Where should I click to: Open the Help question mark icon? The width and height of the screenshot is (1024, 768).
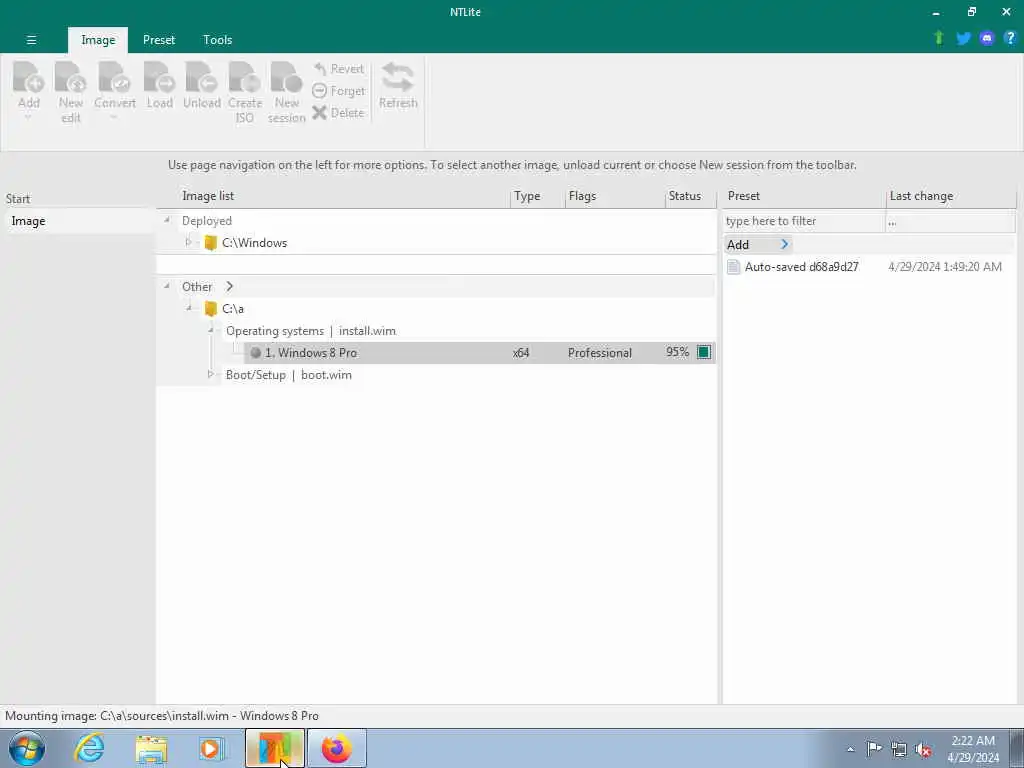1010,39
